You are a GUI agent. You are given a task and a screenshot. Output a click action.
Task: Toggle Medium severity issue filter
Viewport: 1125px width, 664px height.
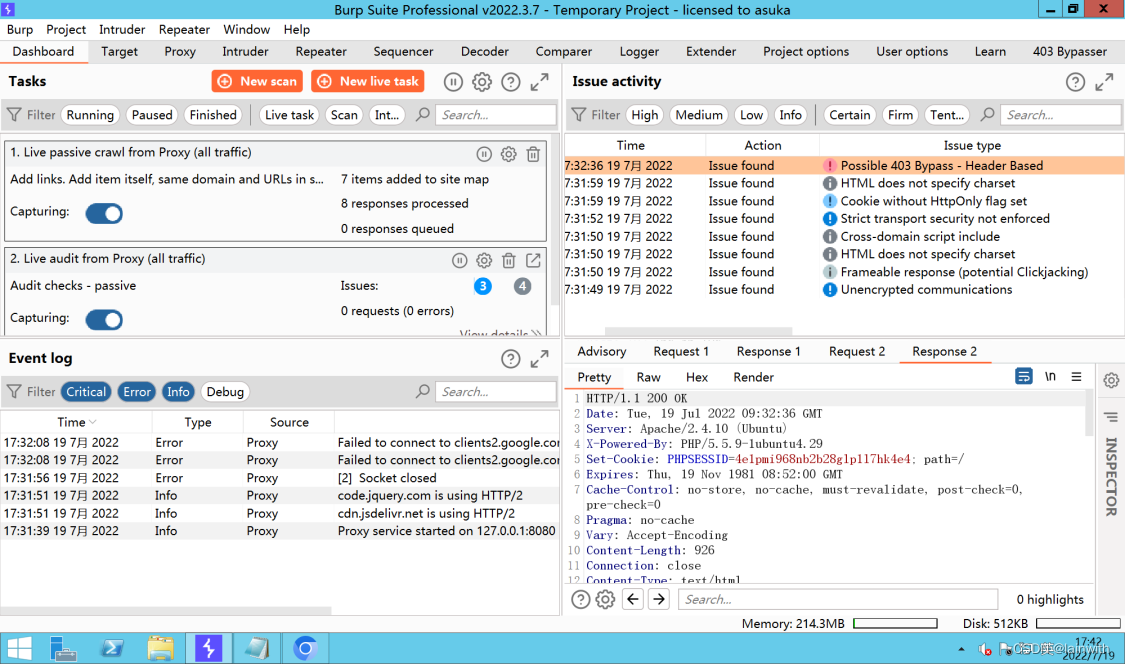coord(699,115)
